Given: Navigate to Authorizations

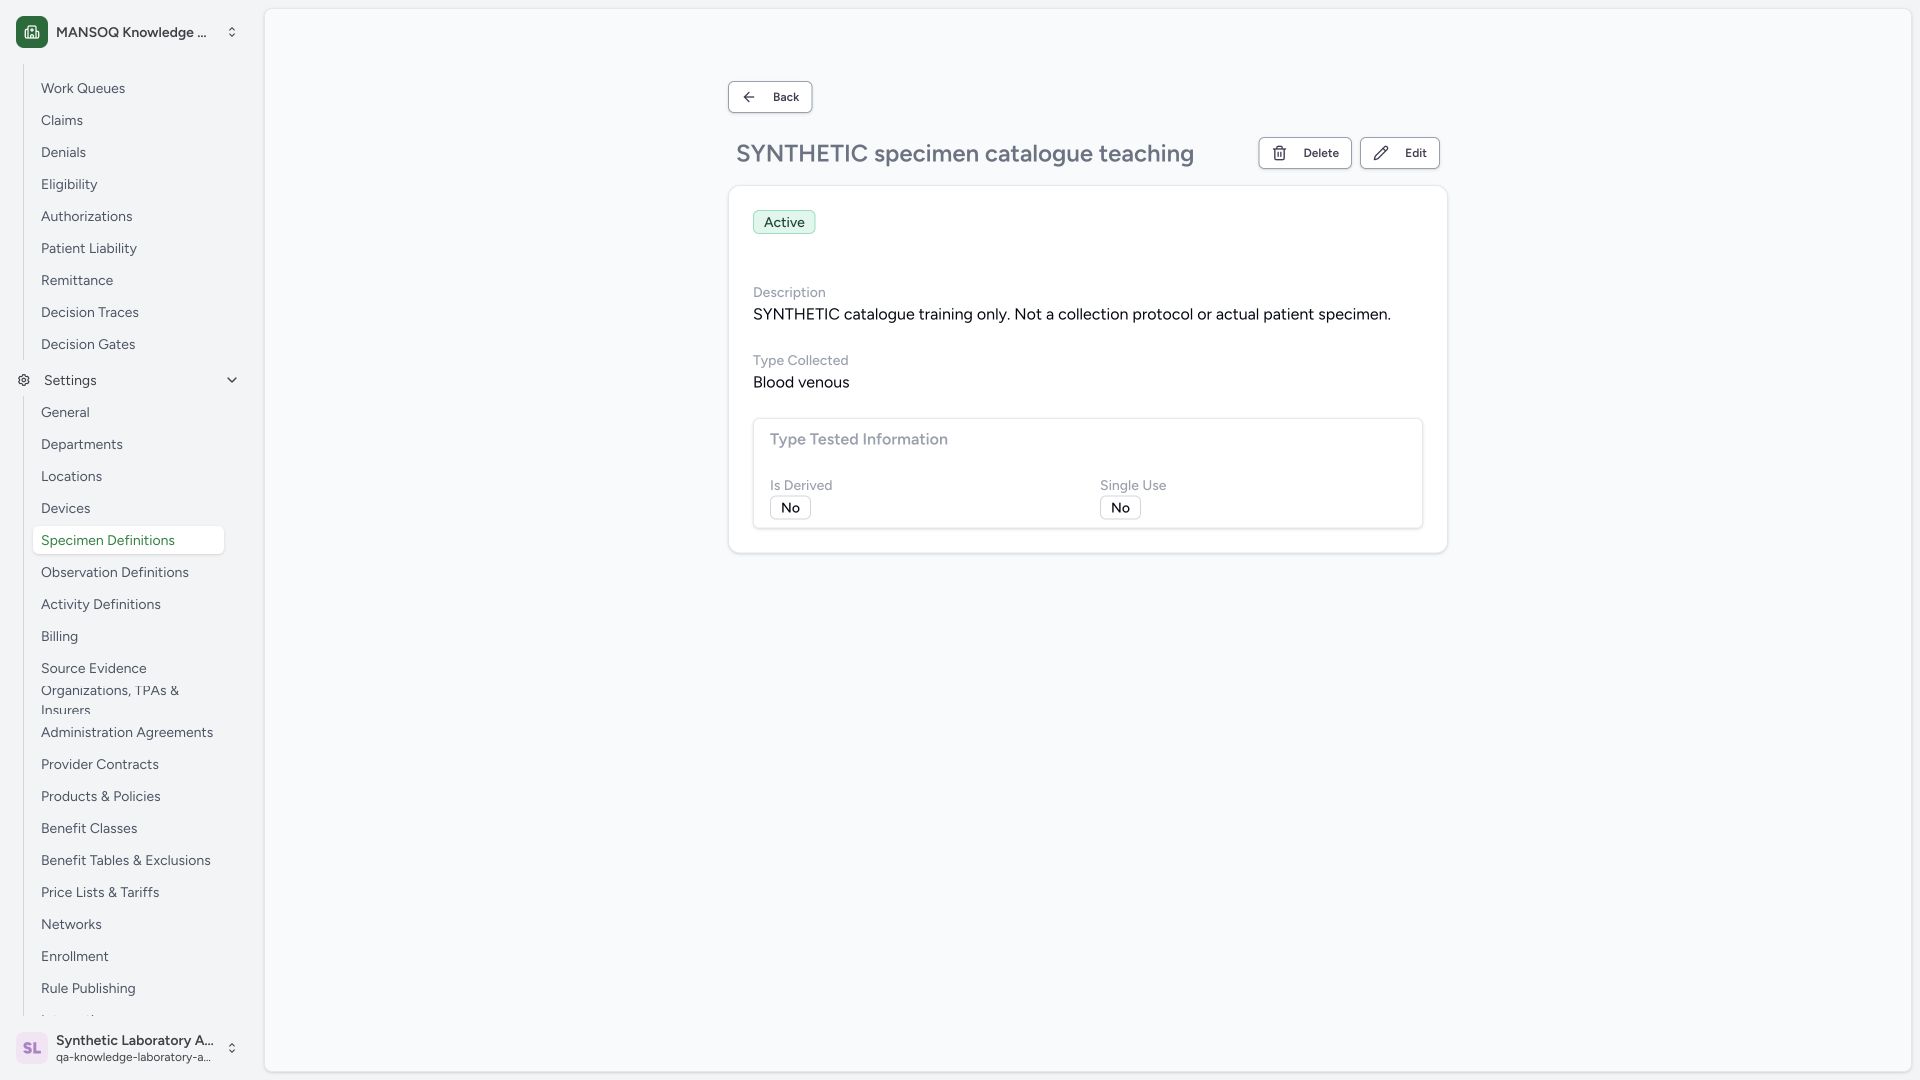Looking at the screenshot, I should (x=128, y=216).
